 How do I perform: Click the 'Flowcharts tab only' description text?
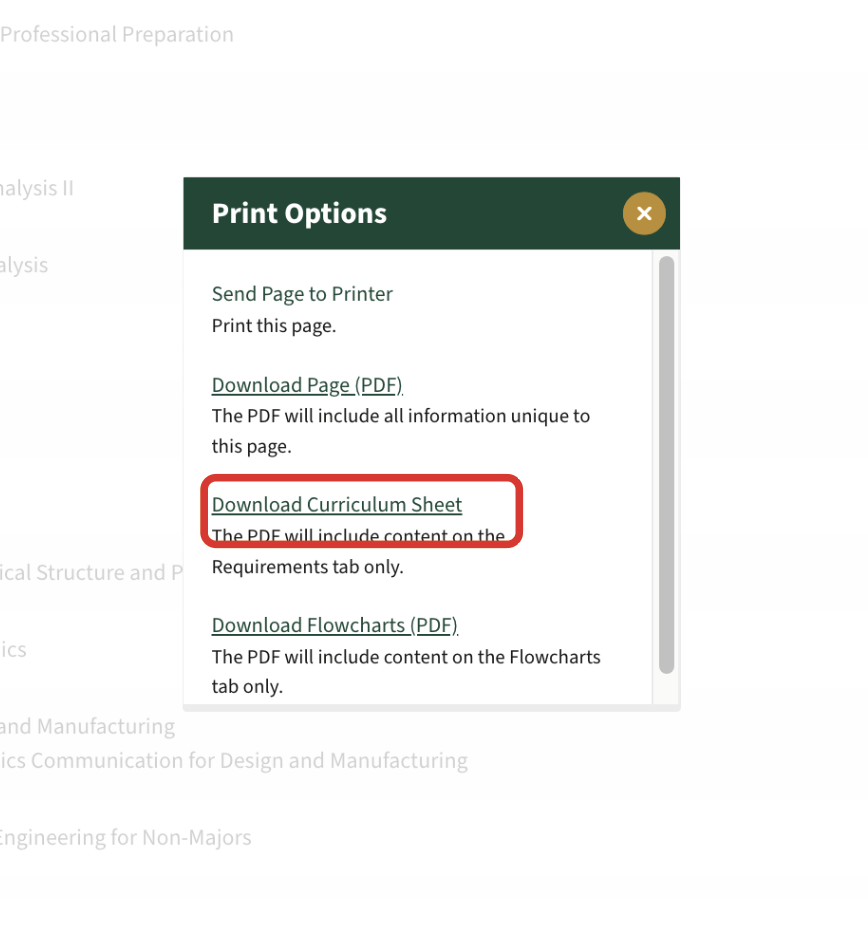coord(405,672)
